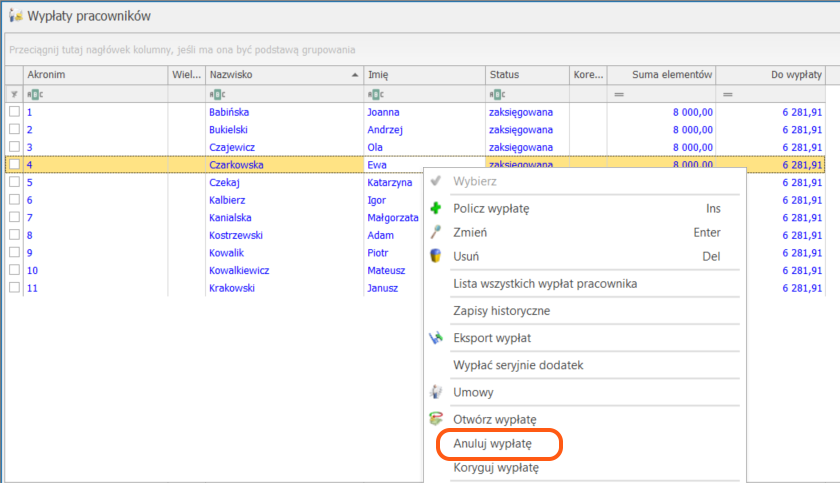Choose Otwórz wypłatę in the context menu
The height and width of the screenshot is (483, 840).
[x=585, y=419]
